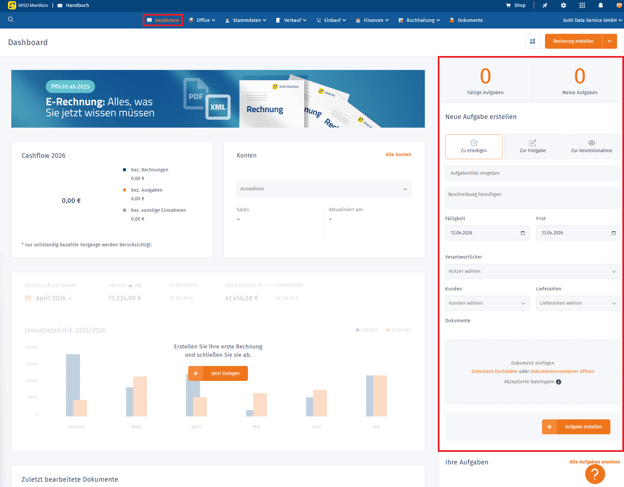Expand arrow next to 'Rechnung erstellen'
The width and height of the screenshot is (624, 487).
click(x=610, y=42)
